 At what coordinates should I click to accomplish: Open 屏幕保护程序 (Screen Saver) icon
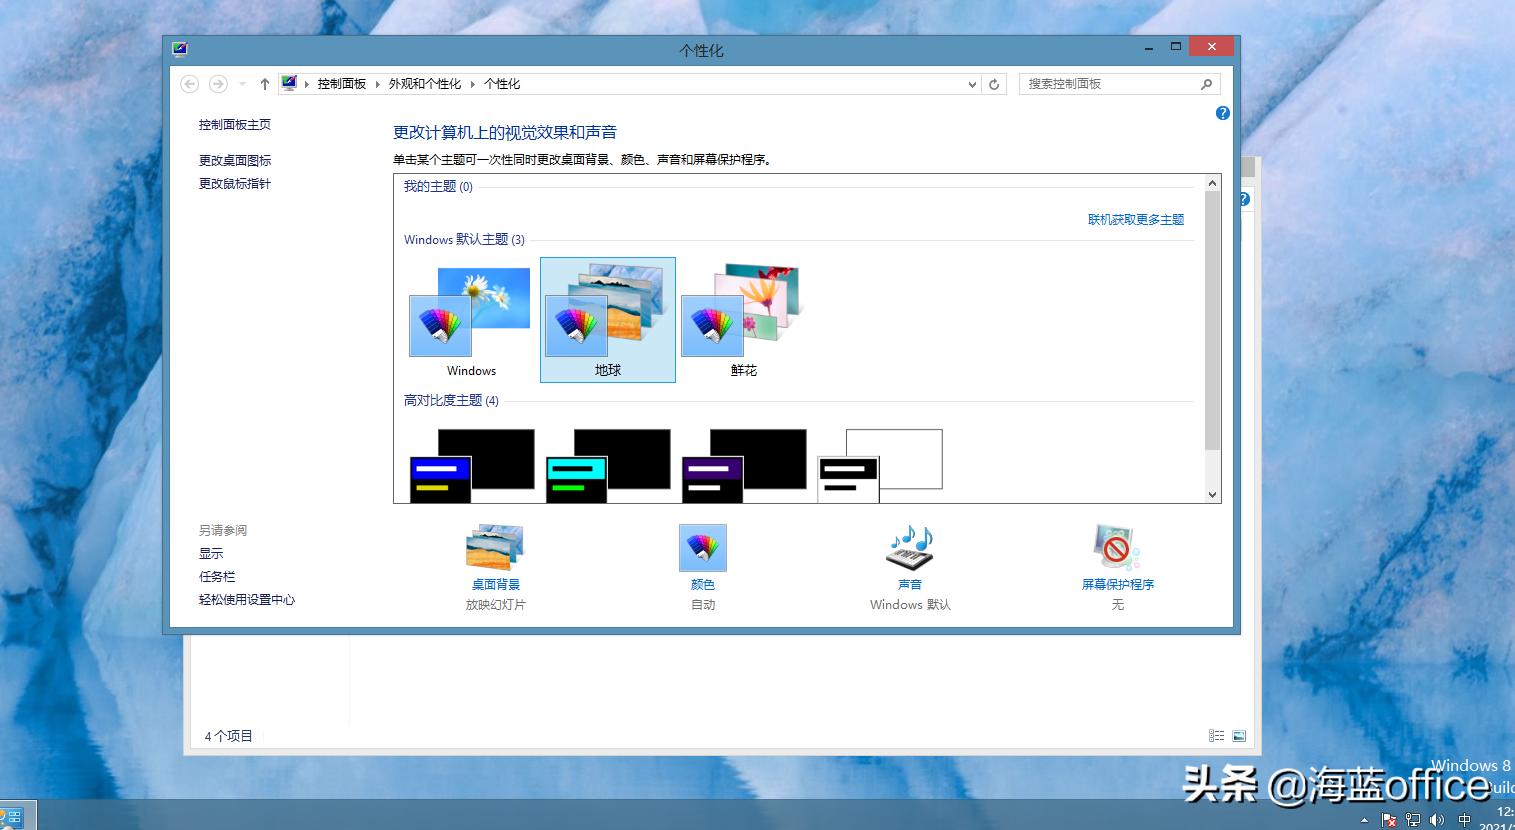click(1116, 547)
